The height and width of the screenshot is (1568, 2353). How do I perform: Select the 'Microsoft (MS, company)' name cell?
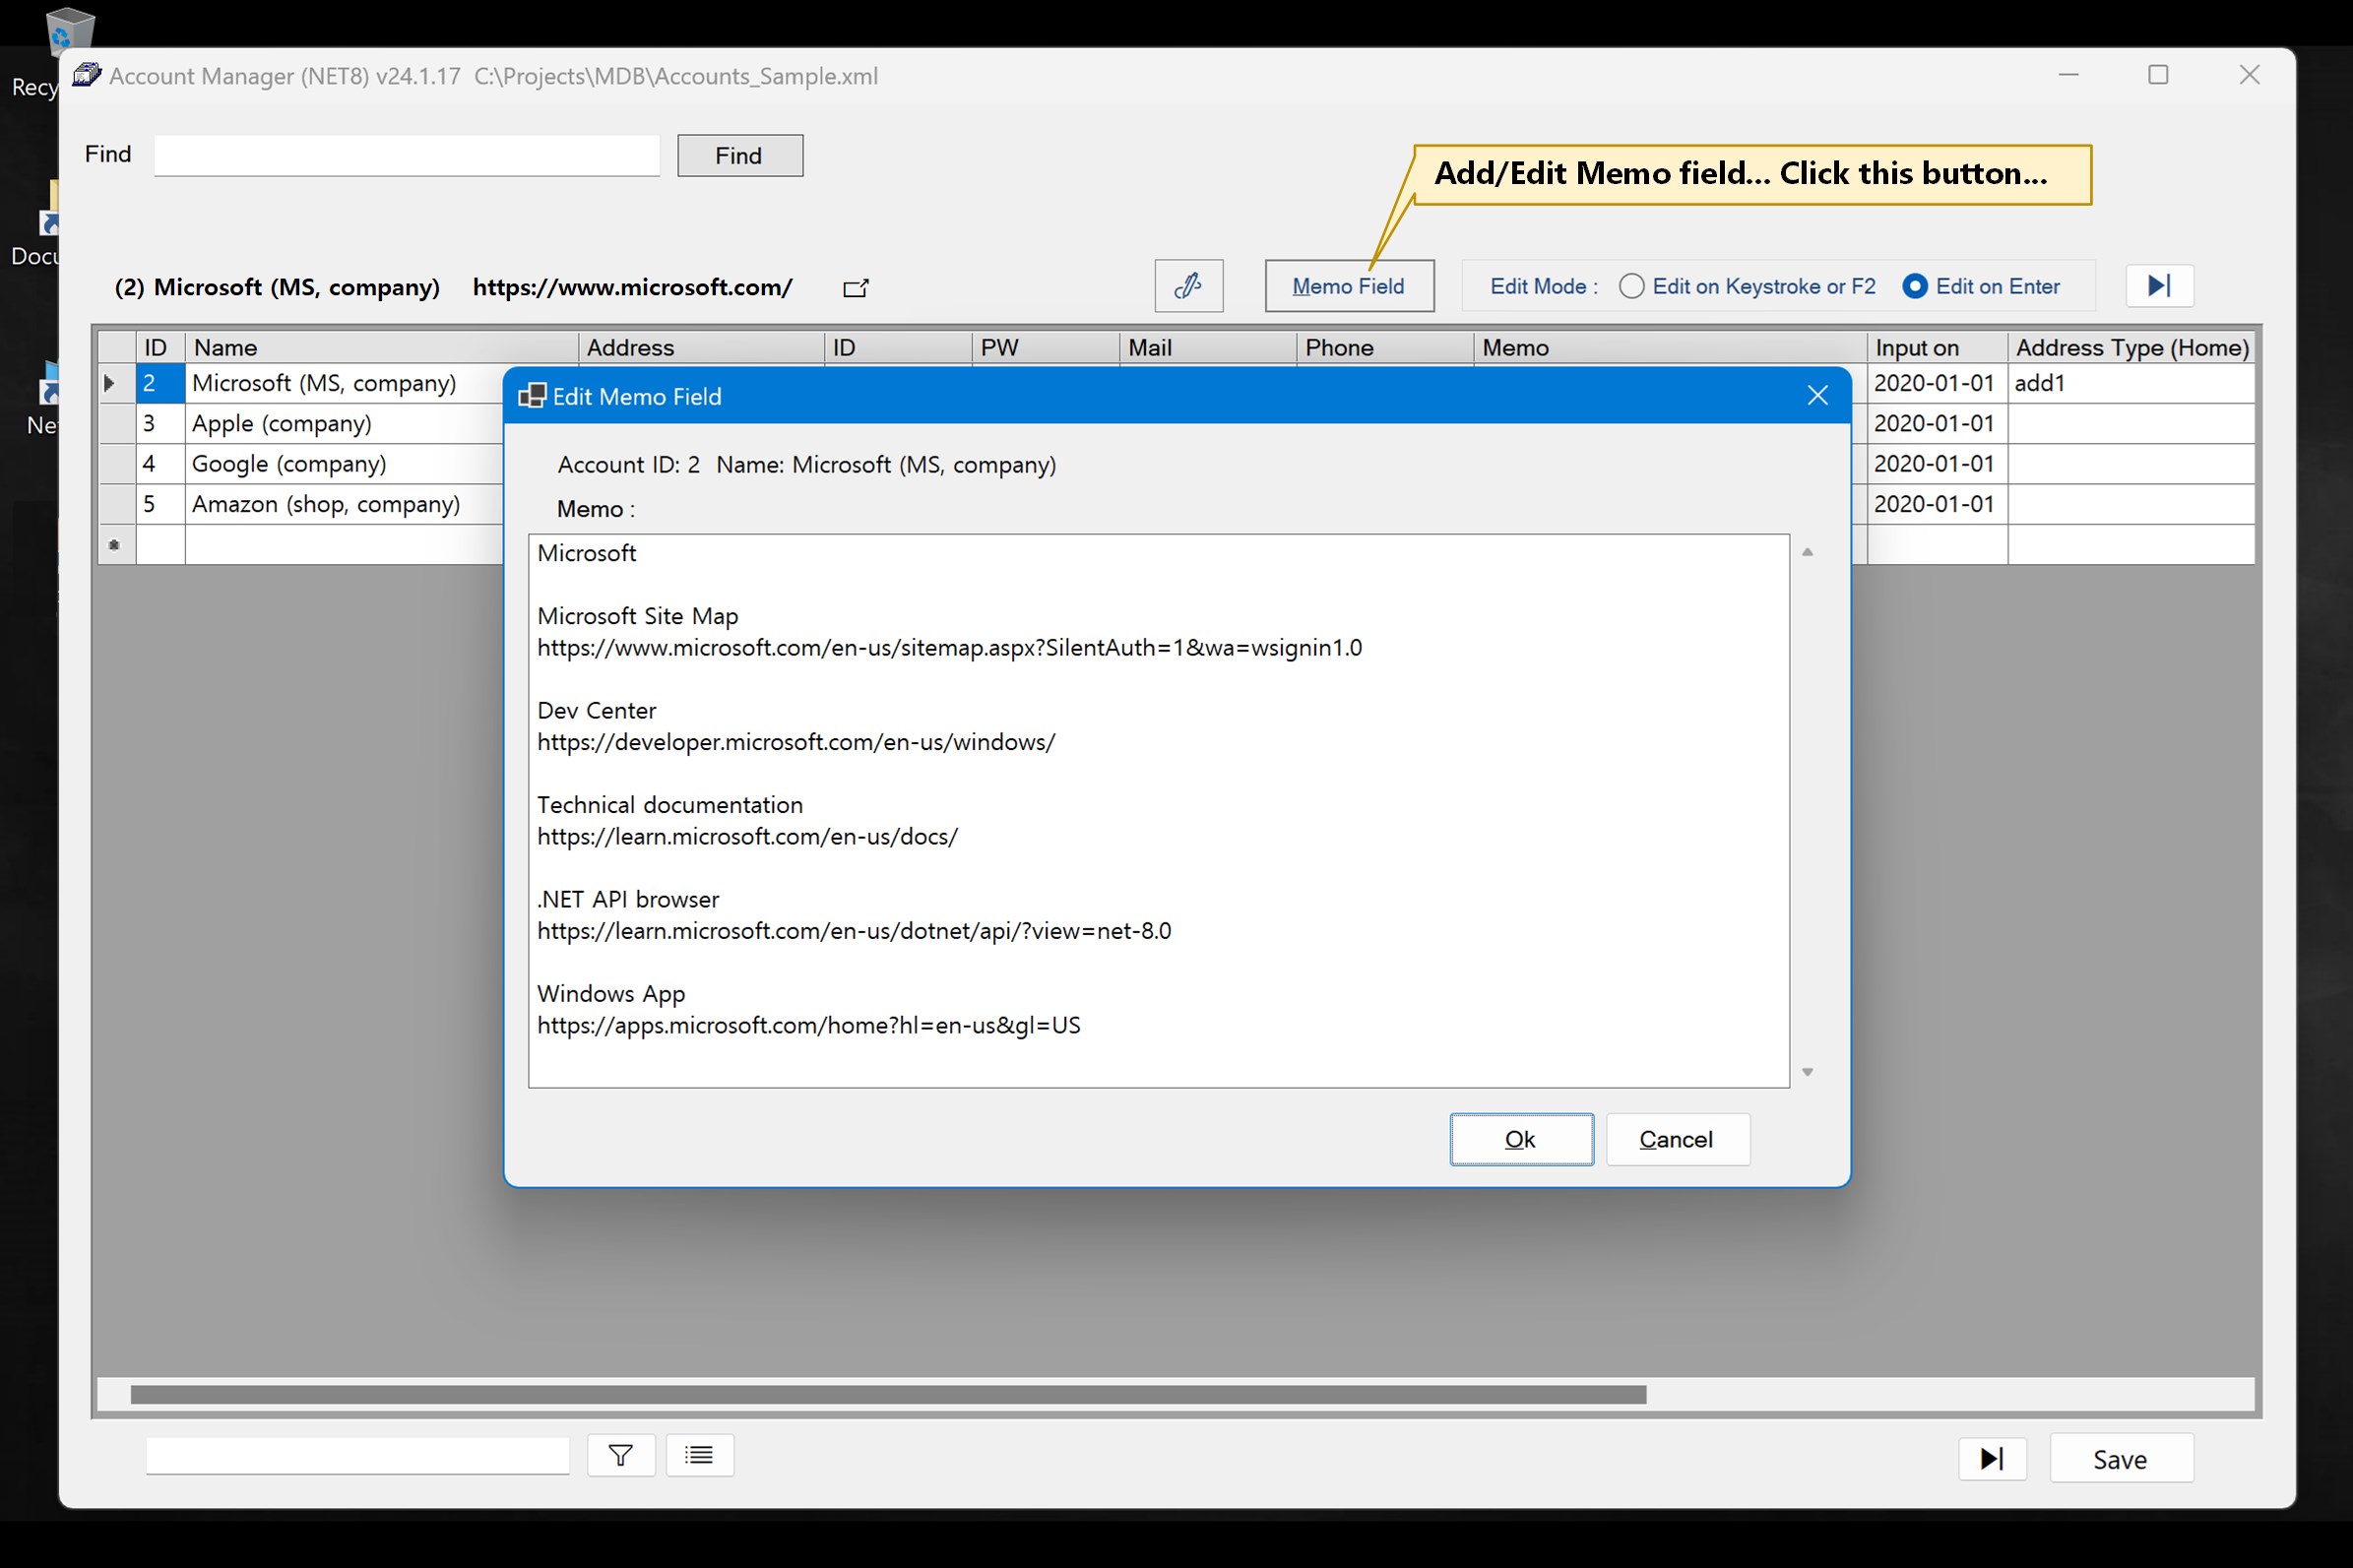coord(344,383)
